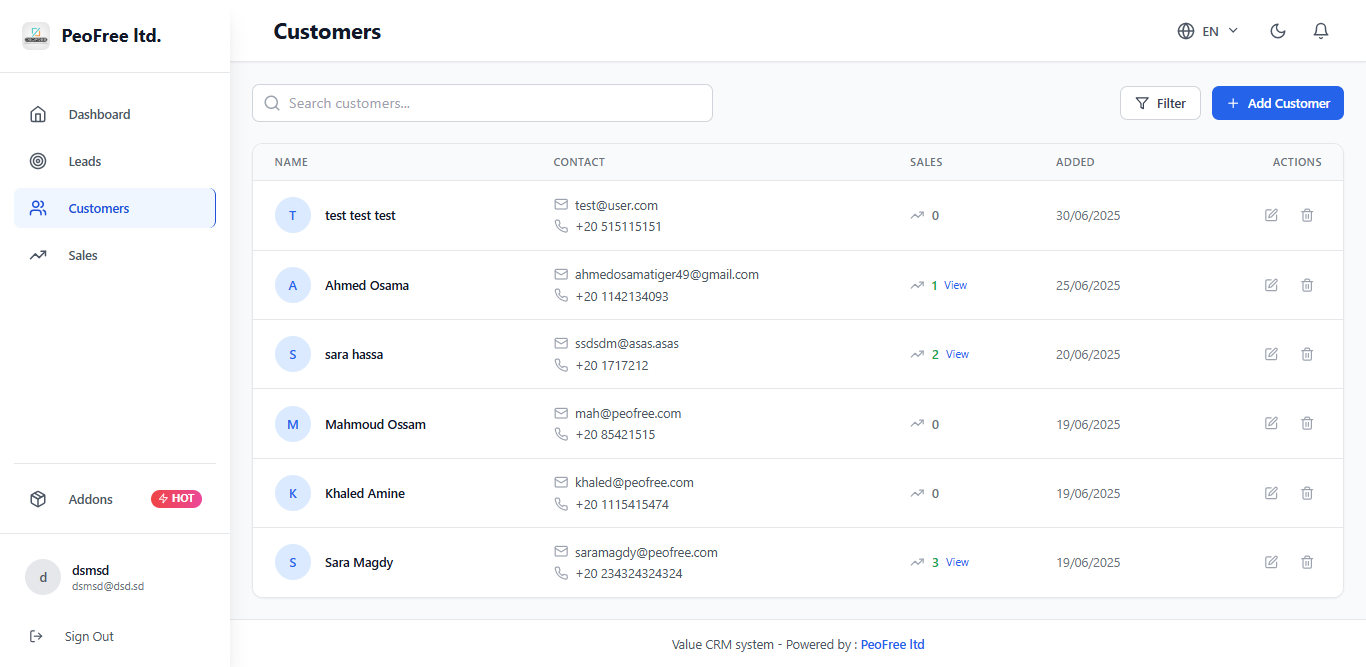Open the Addons section marked HOT
The height and width of the screenshot is (667, 1366).
click(91, 499)
